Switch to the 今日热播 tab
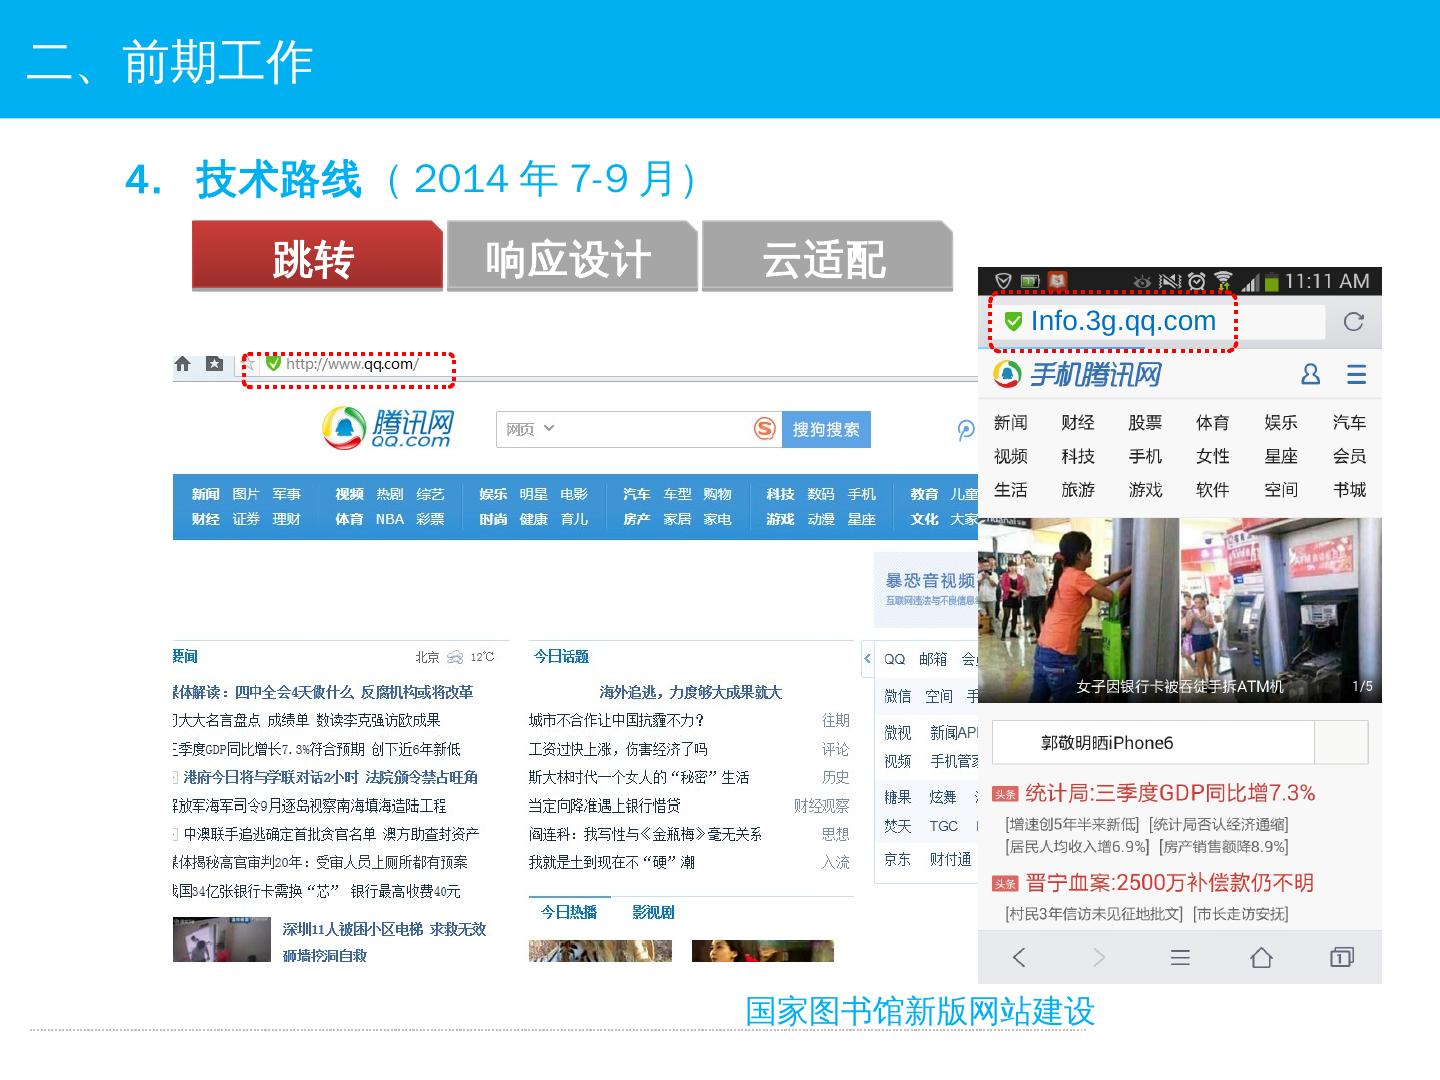The image size is (1440, 1080). point(569,912)
